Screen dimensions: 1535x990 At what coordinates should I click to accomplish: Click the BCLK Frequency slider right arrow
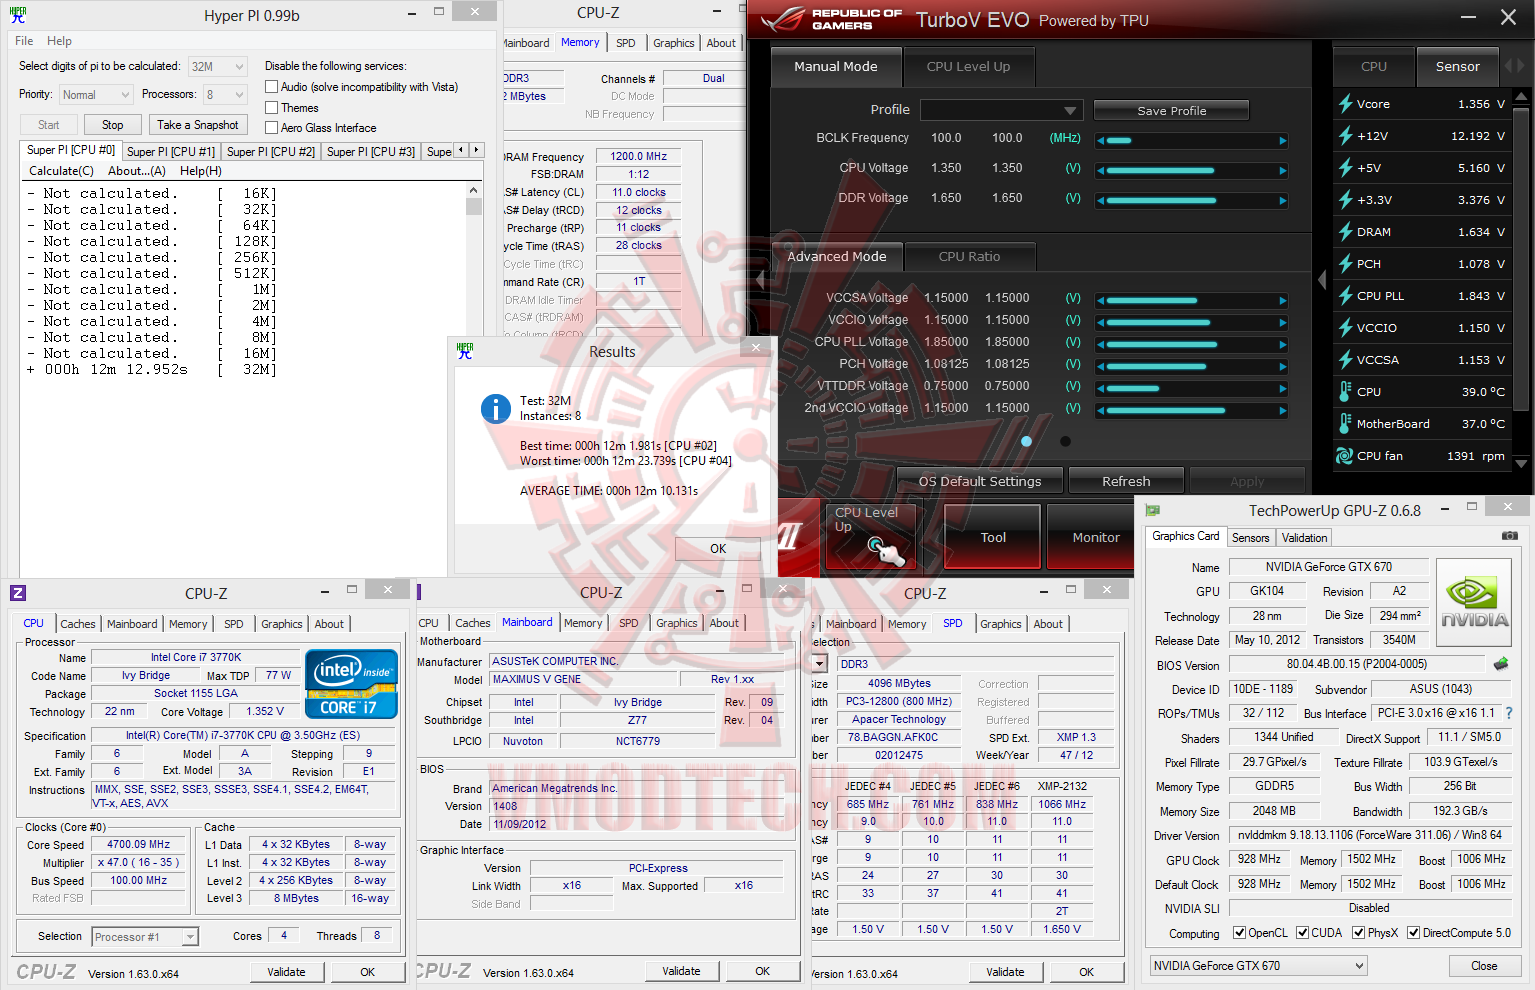coord(1282,141)
